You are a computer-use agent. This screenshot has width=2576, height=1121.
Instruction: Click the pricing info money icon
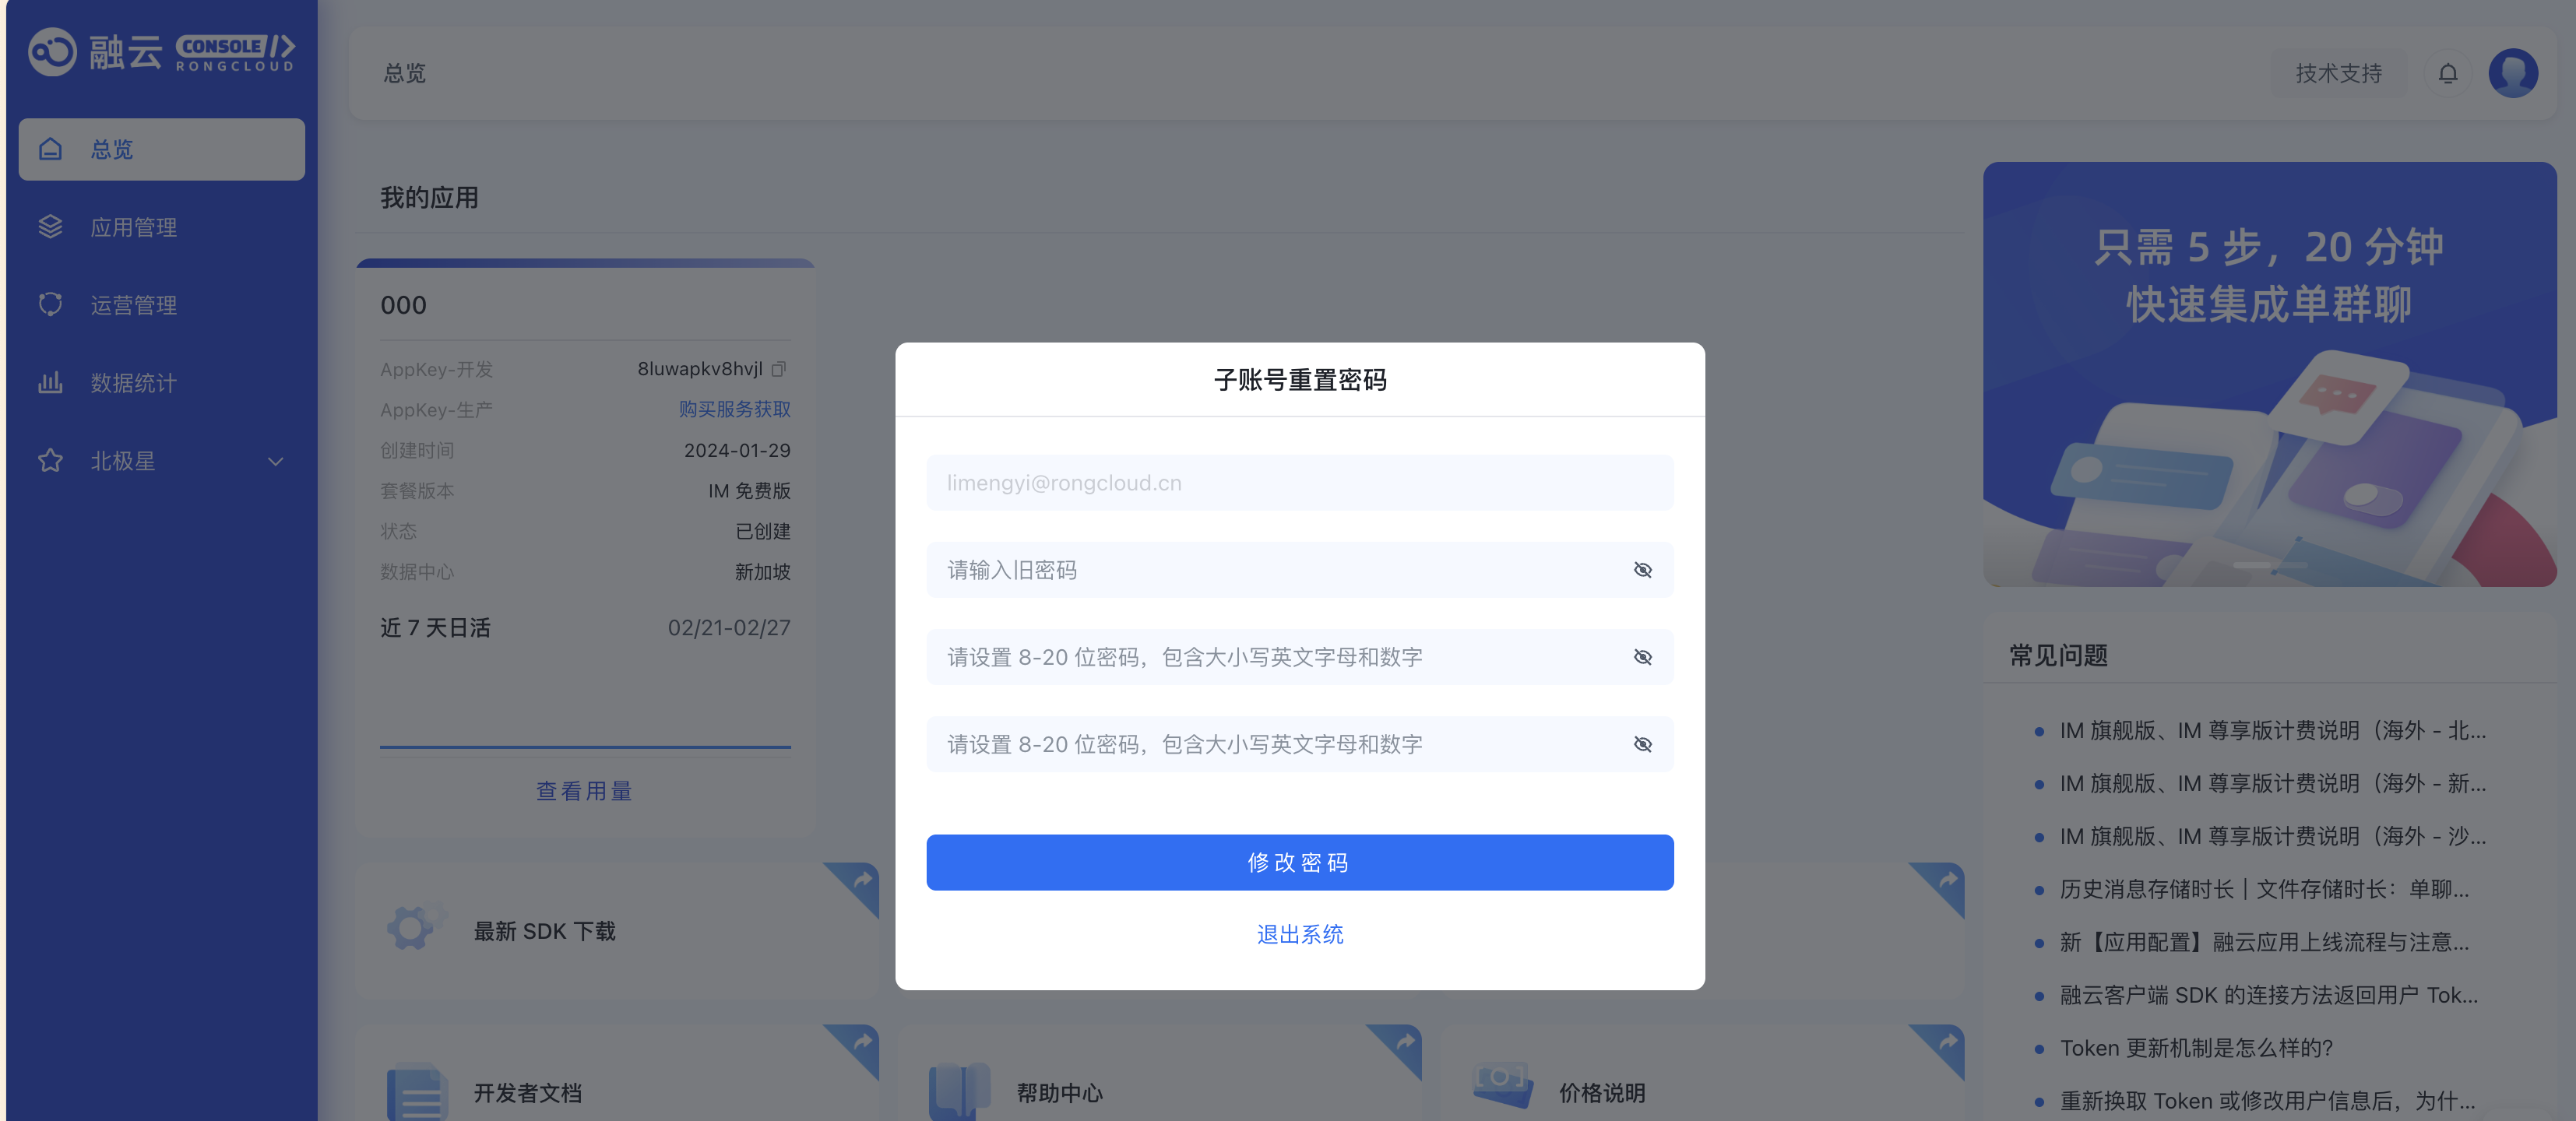point(1501,1084)
